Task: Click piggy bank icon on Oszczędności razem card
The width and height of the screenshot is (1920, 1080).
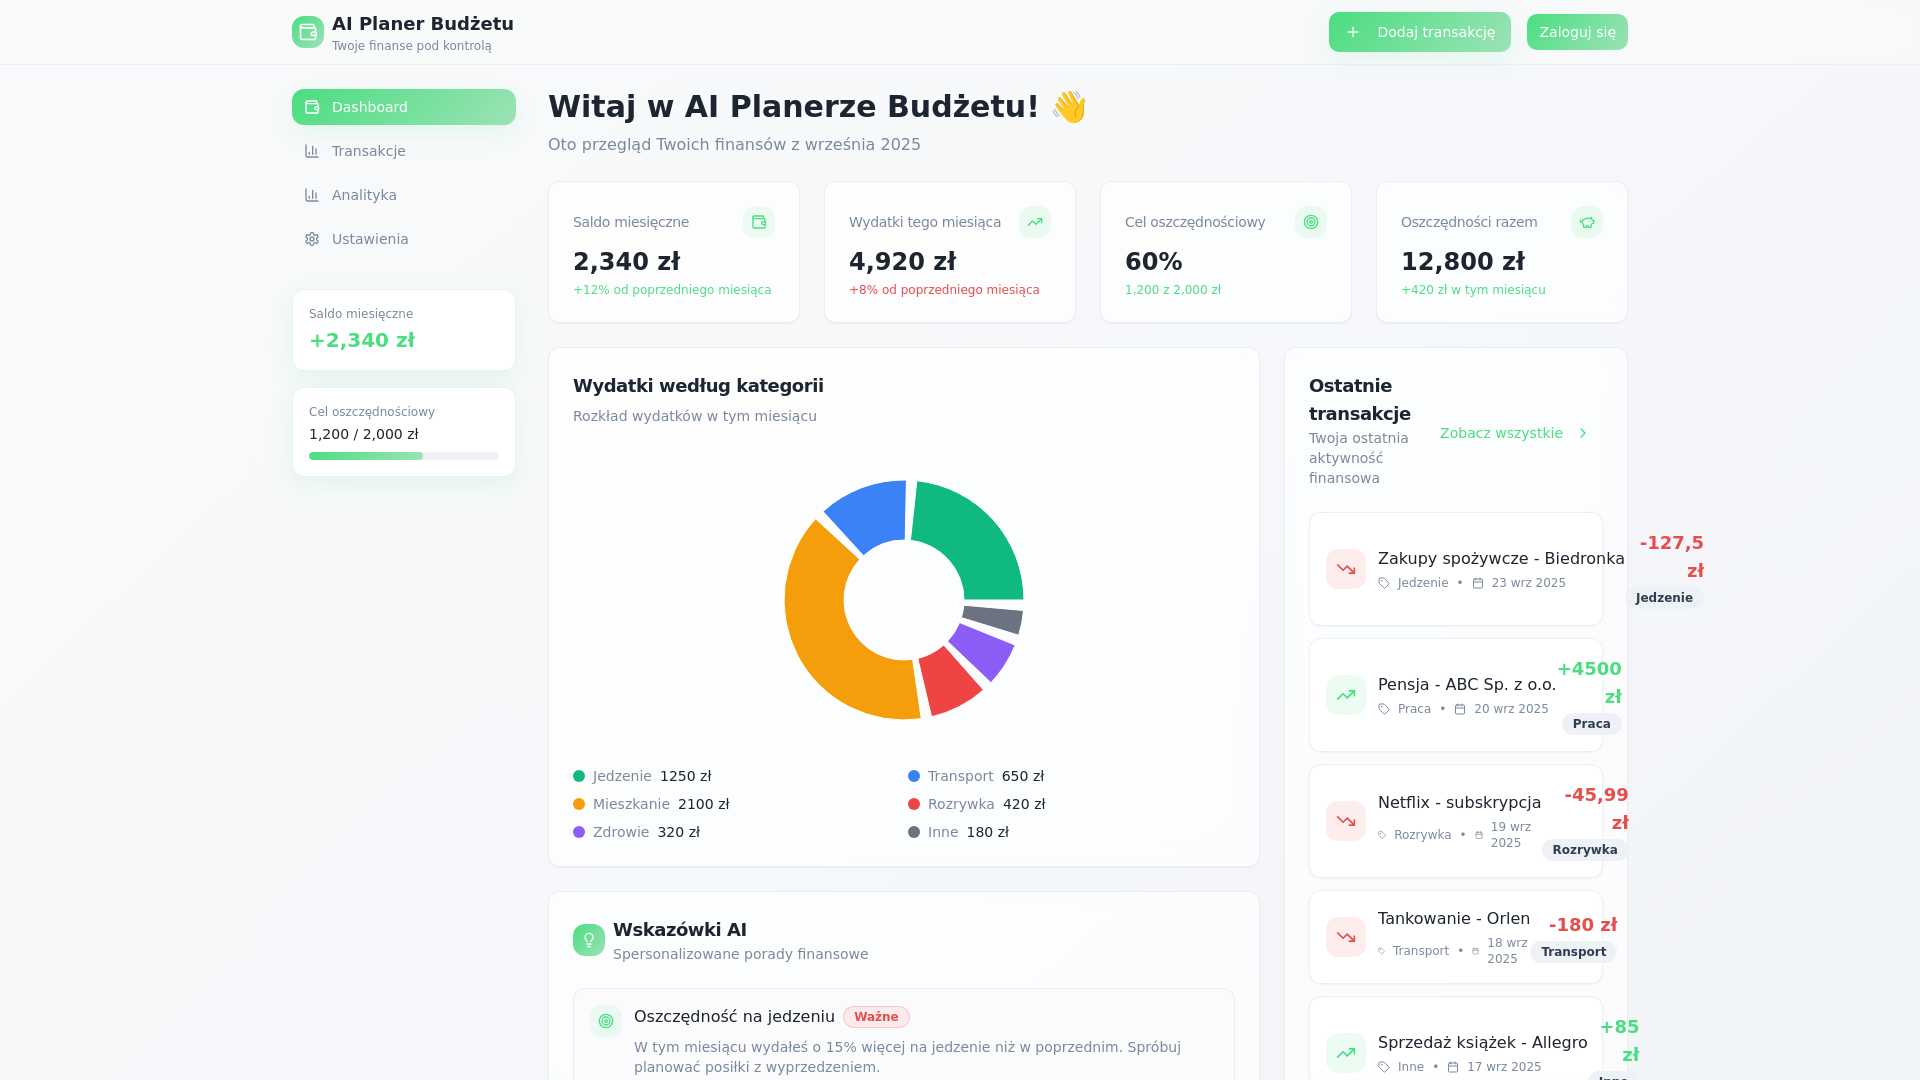Action: click(1587, 222)
